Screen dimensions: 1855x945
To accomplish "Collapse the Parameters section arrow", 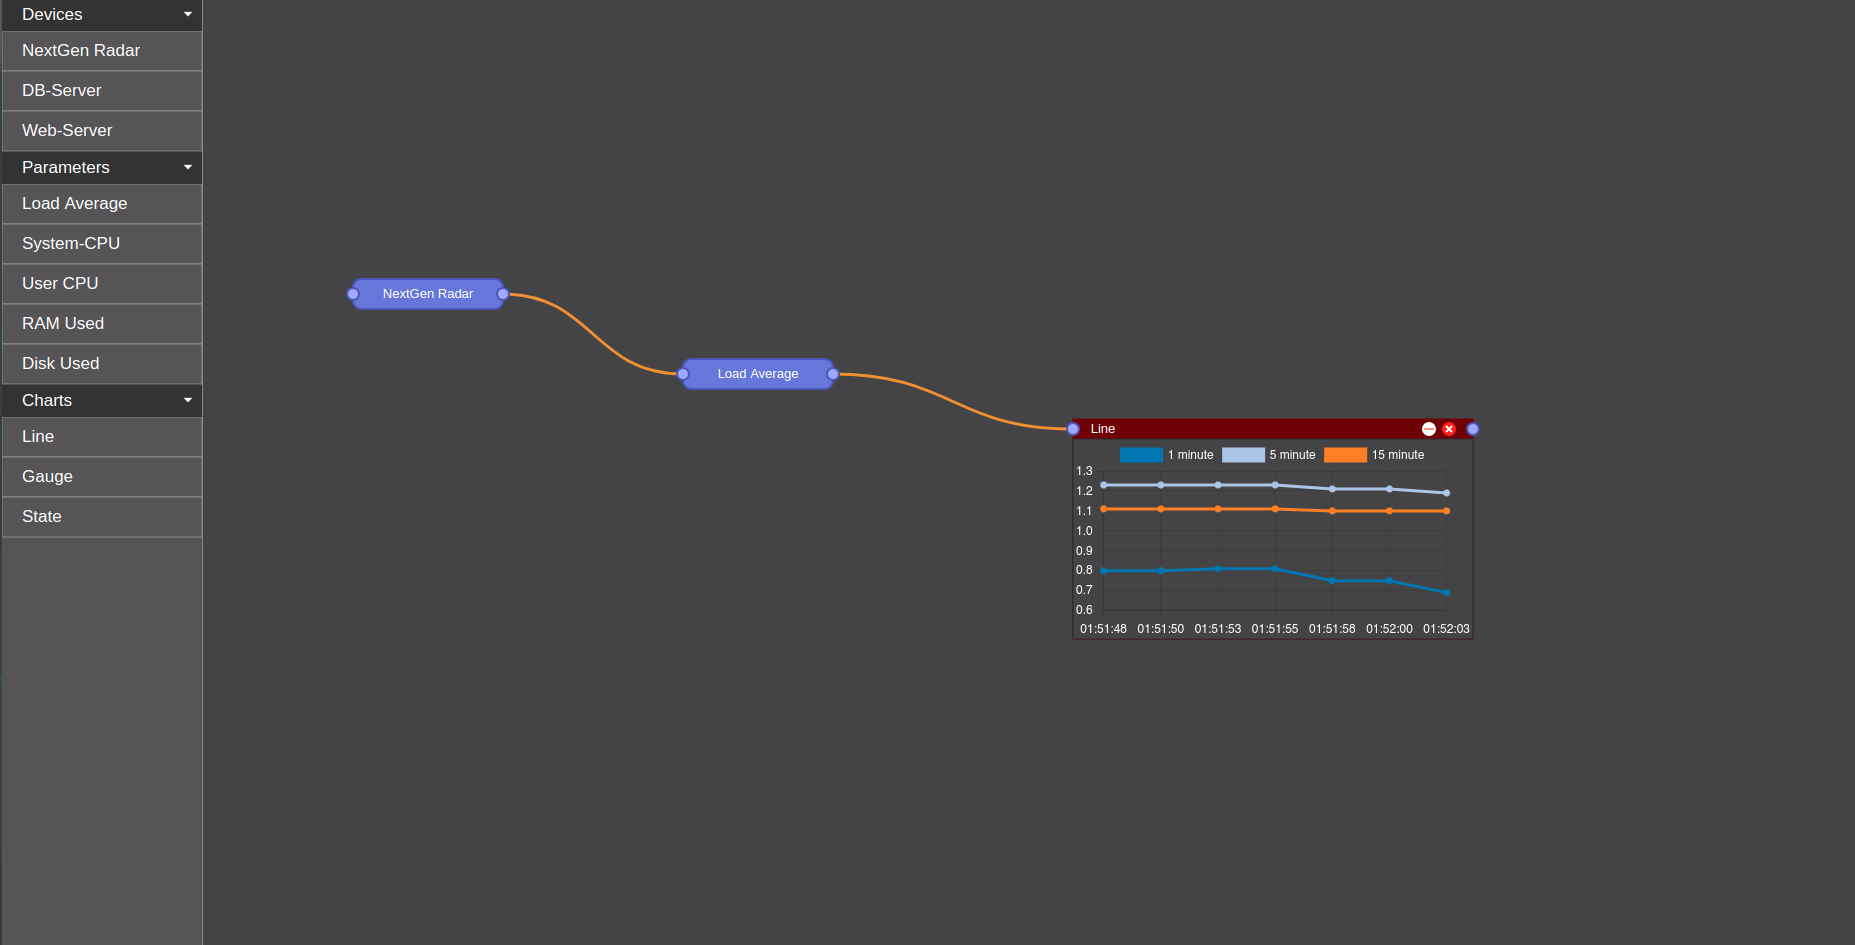I will click(187, 168).
